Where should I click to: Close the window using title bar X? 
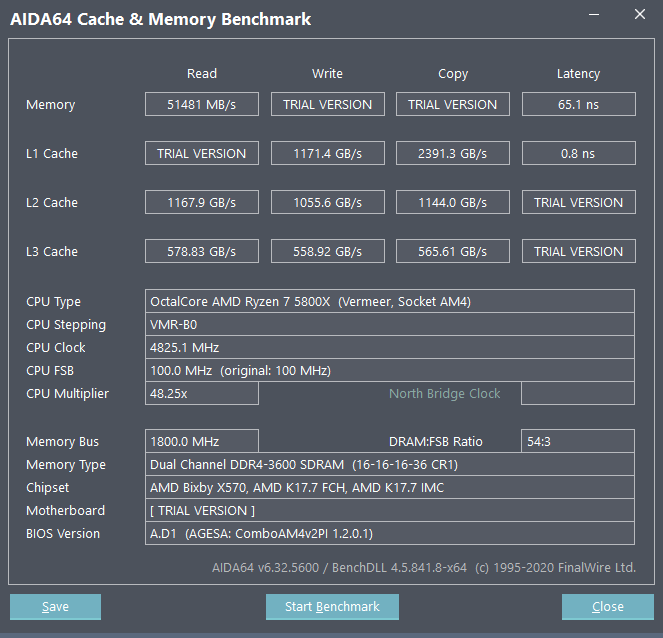[640, 15]
